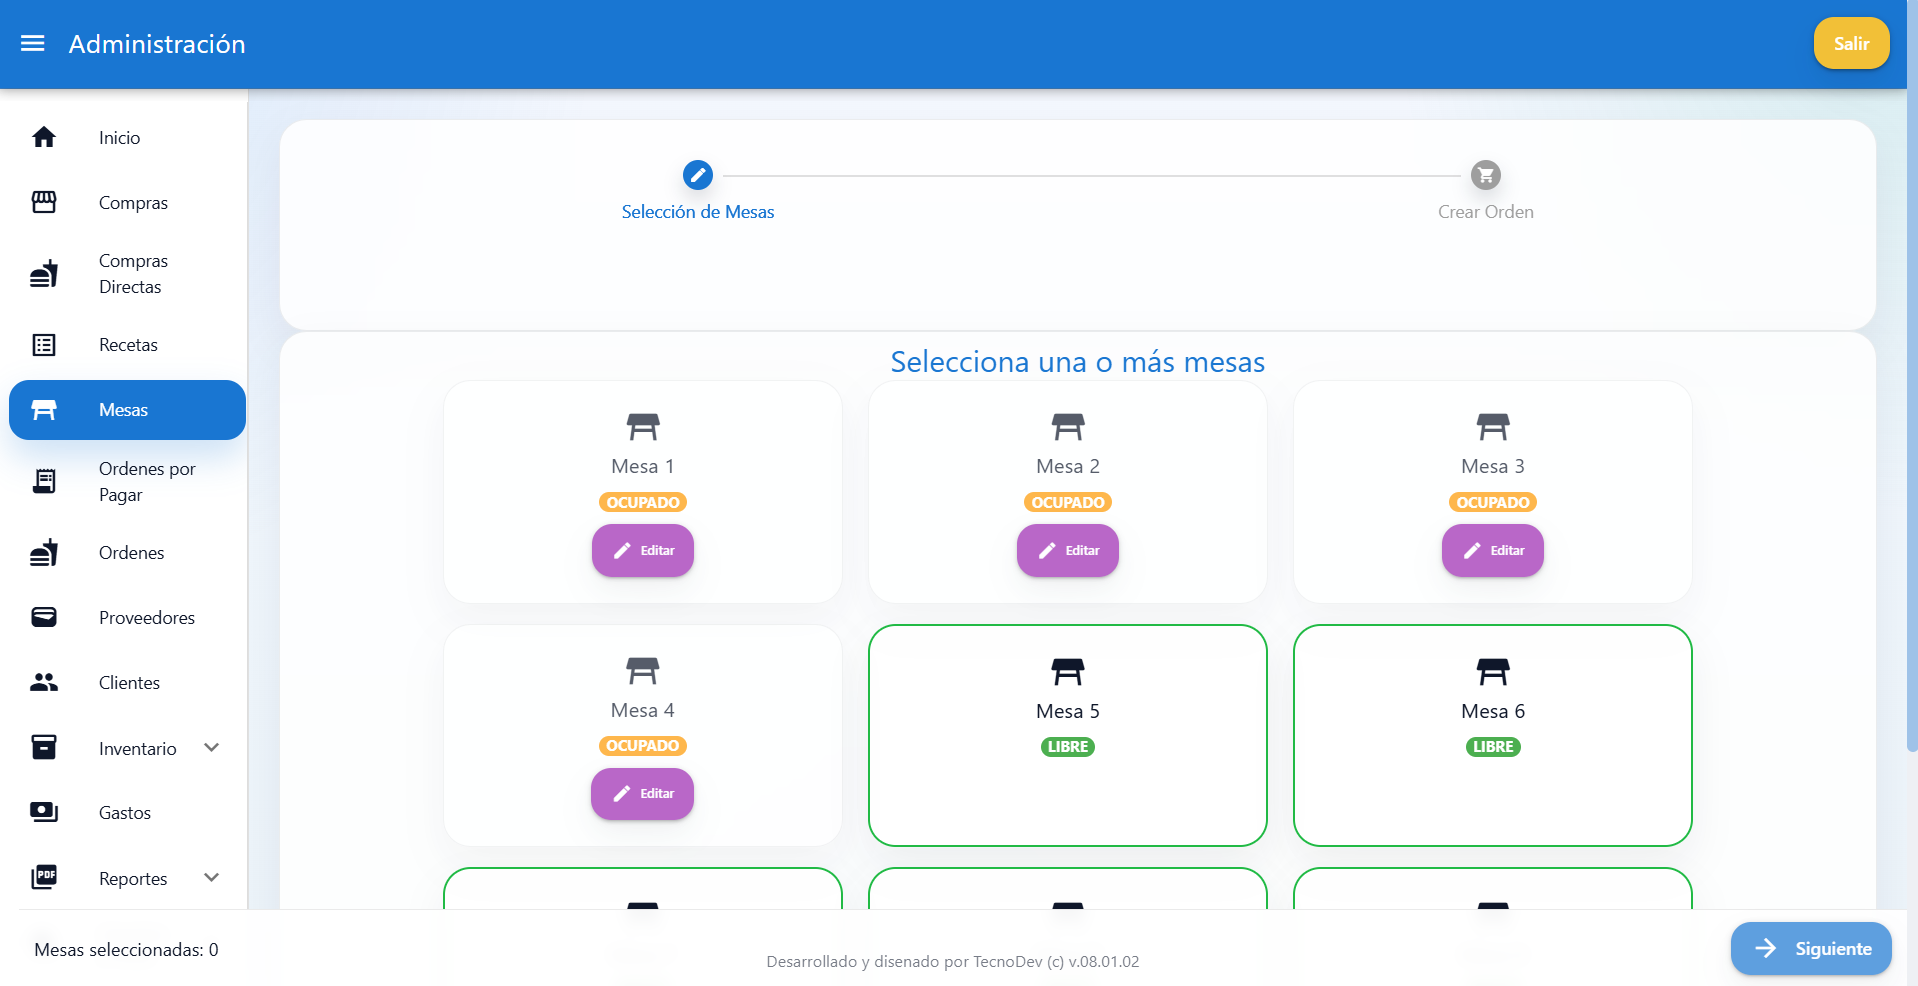Open Ordenes in the sidebar
Image resolution: width=1918 pixels, height=986 pixels.
(128, 552)
